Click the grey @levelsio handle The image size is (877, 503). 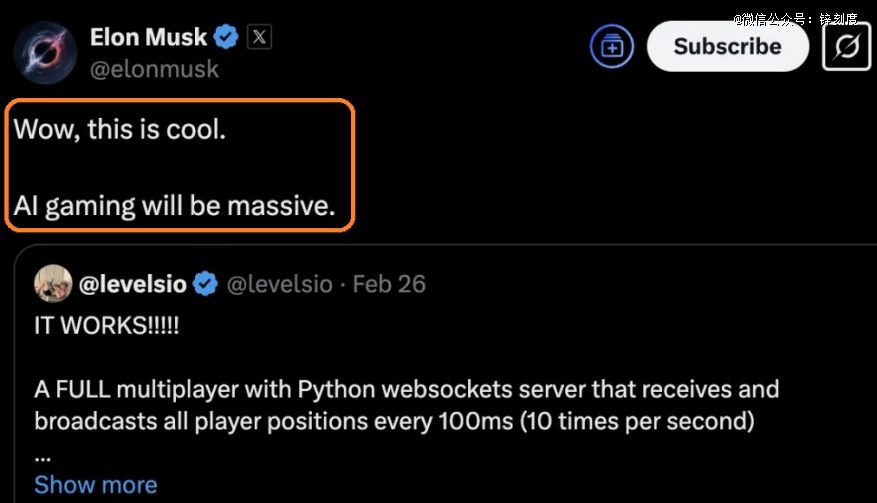280,285
